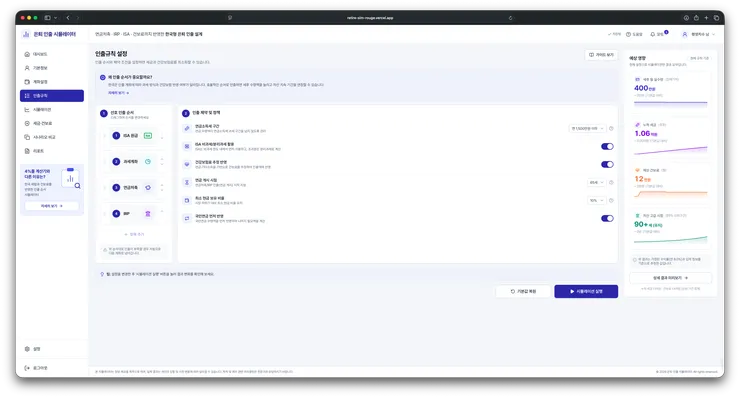
Task: Open 세금·건보료 sidebar page
Action: (52, 123)
